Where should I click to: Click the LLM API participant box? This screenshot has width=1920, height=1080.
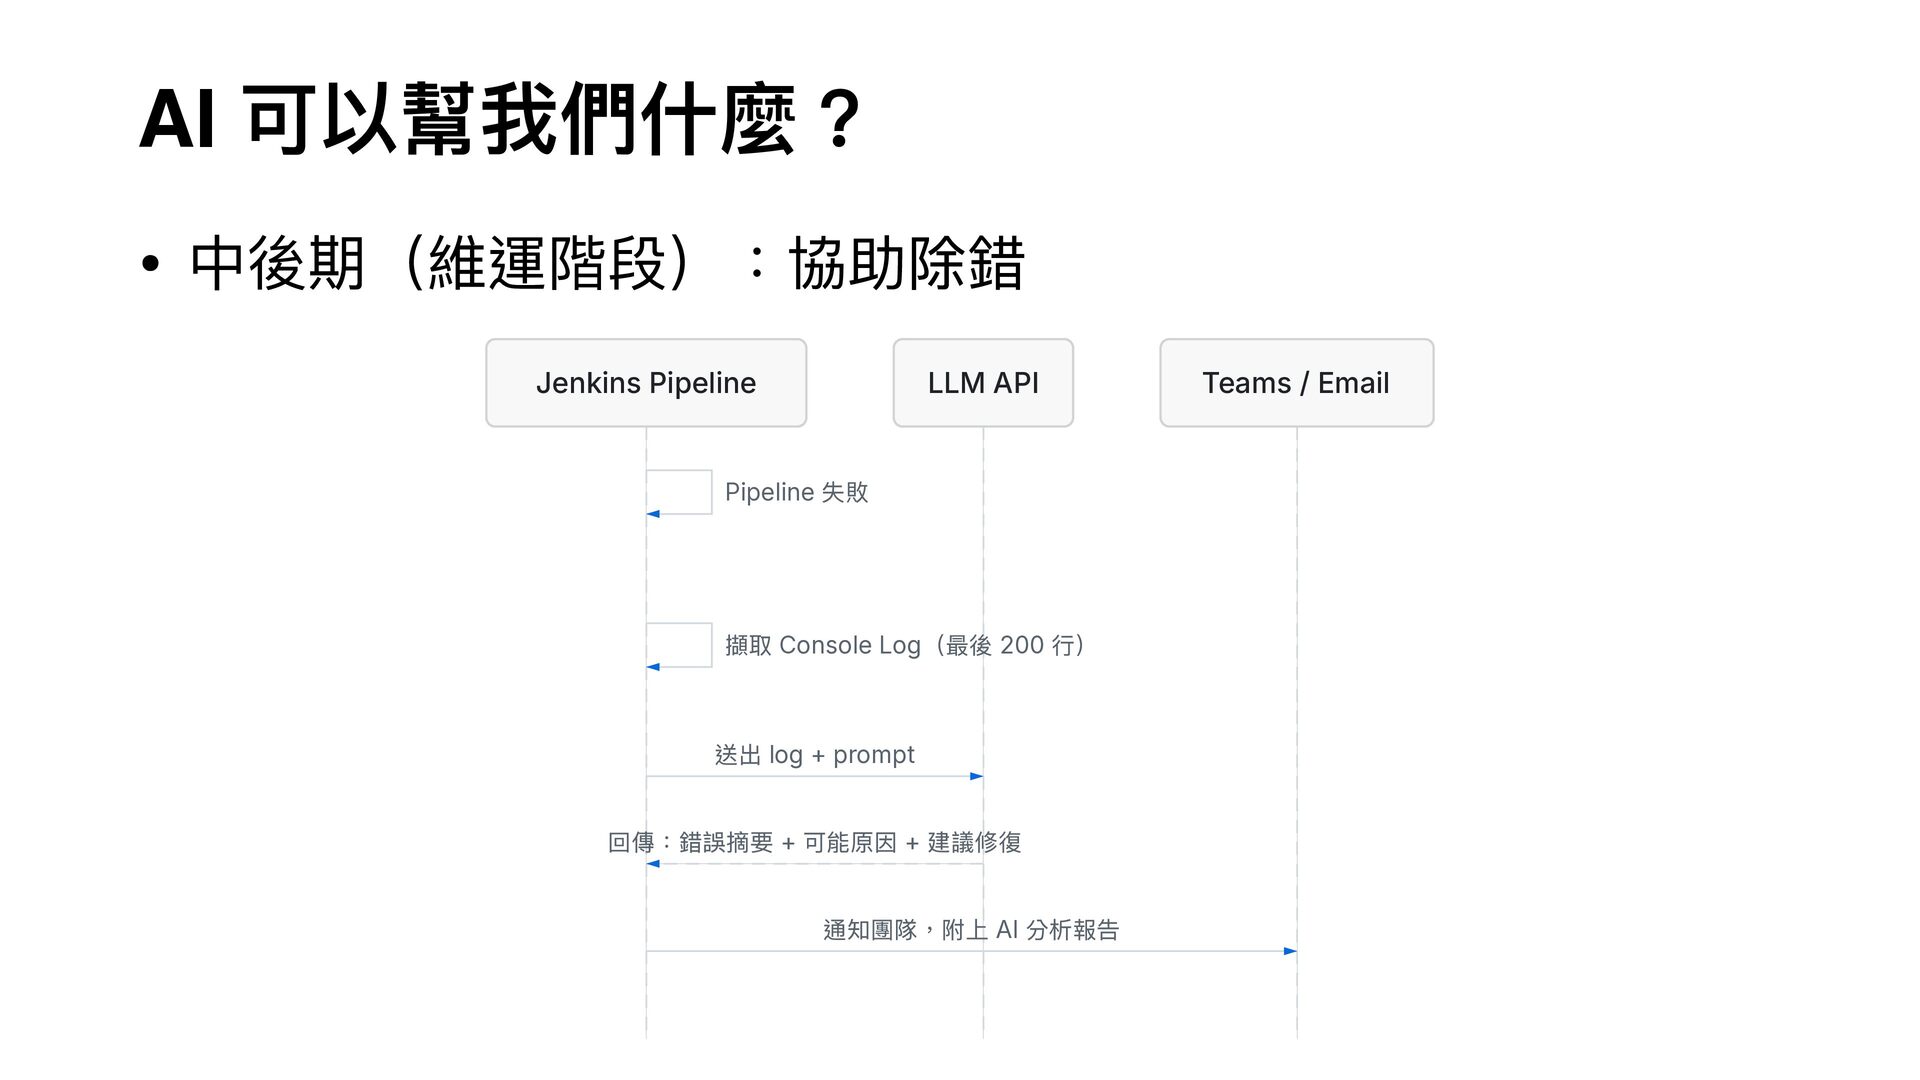982,383
